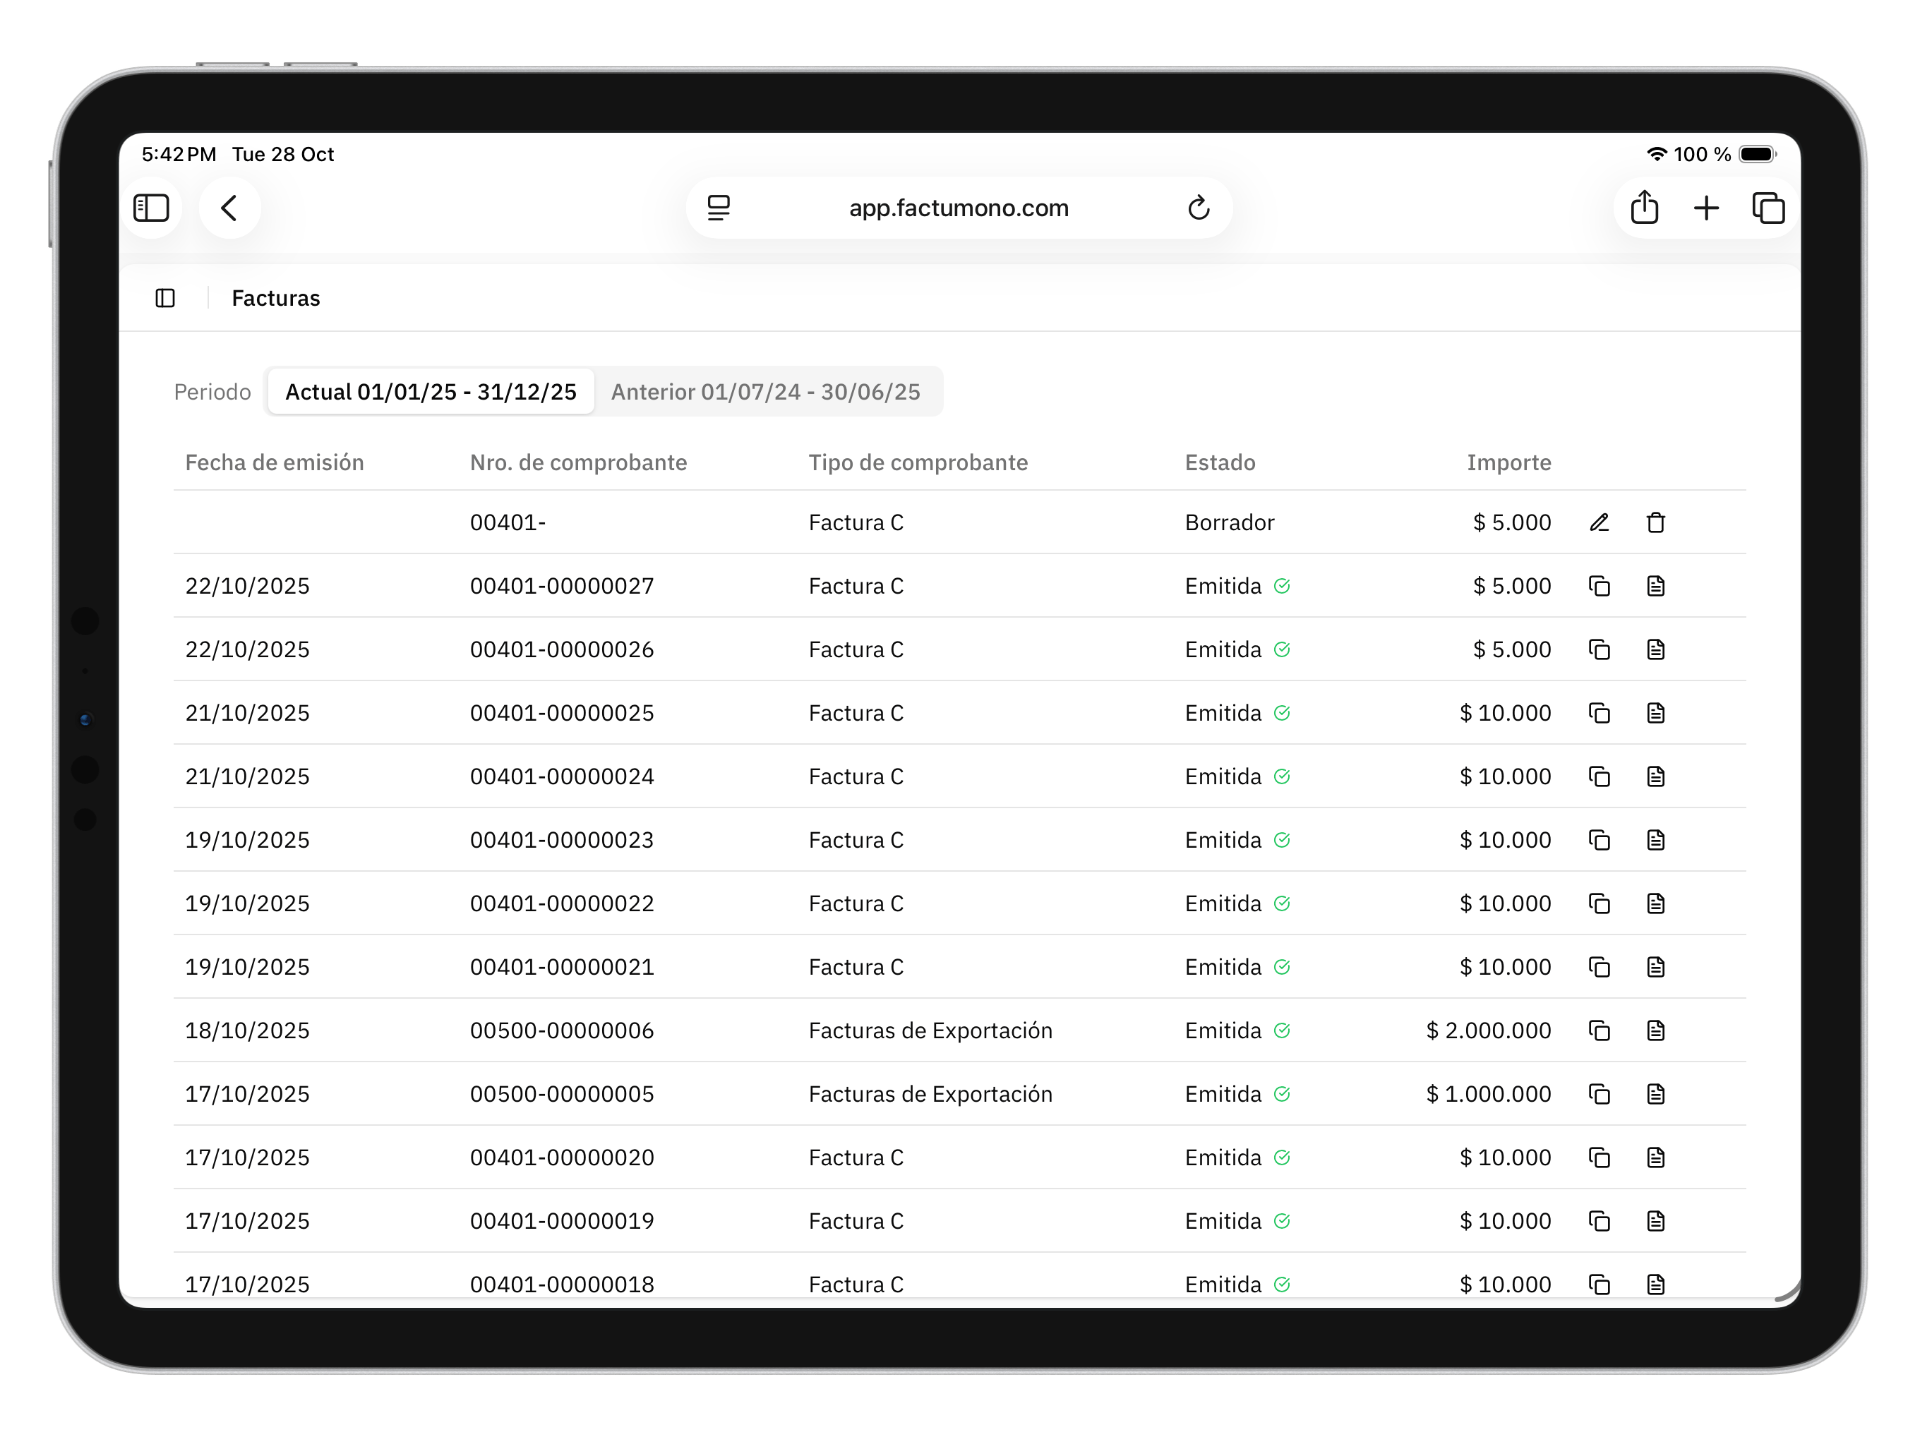Duplicate export invoice 00500-00000006

(1599, 1030)
